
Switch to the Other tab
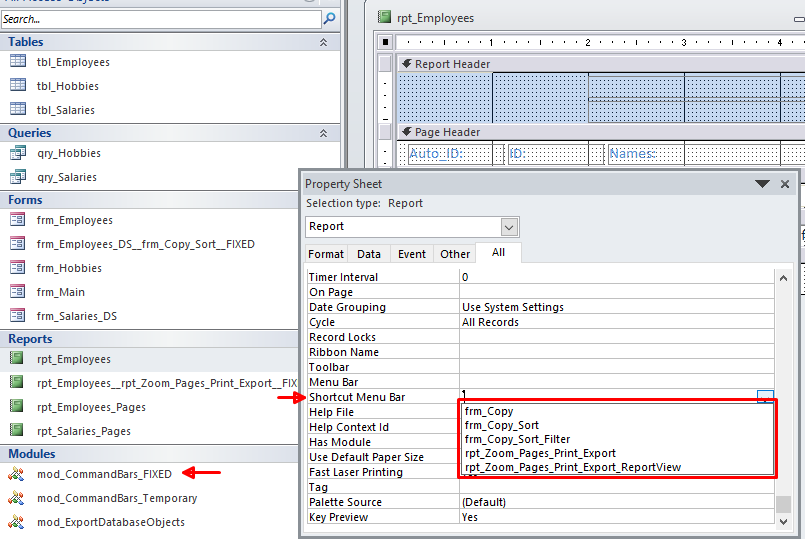click(x=455, y=254)
